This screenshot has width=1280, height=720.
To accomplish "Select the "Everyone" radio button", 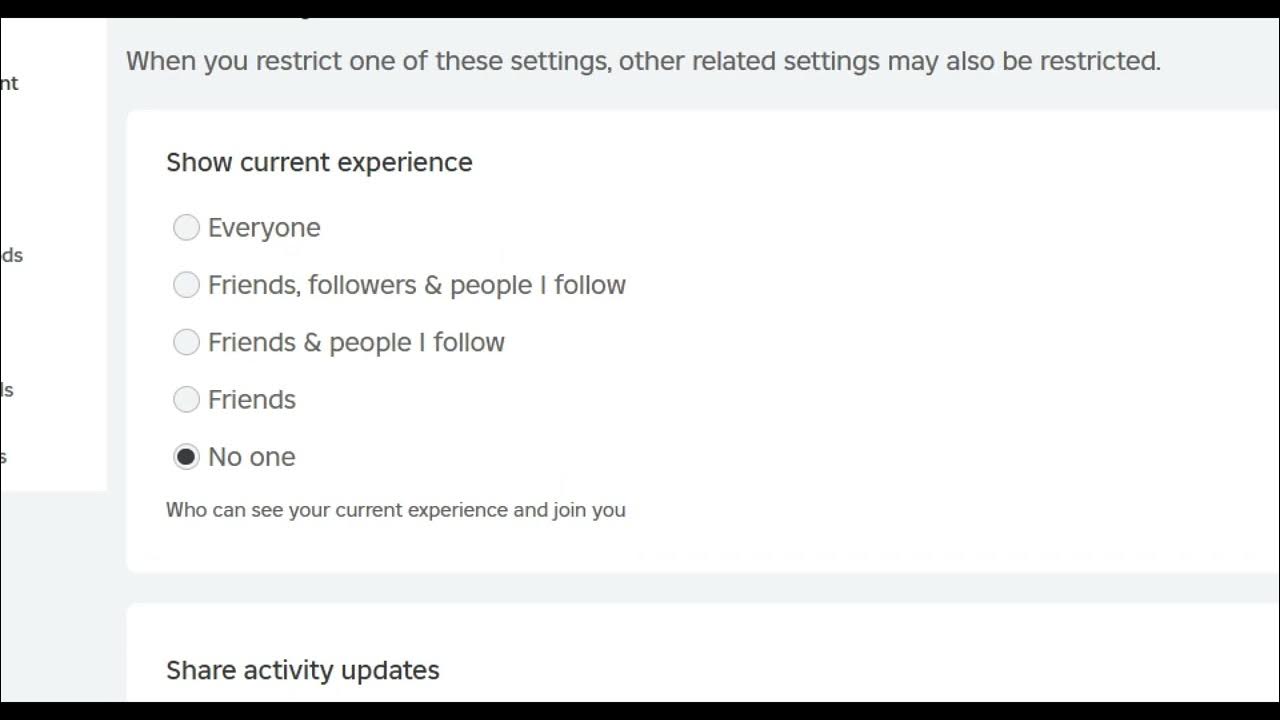I will (x=186, y=228).
